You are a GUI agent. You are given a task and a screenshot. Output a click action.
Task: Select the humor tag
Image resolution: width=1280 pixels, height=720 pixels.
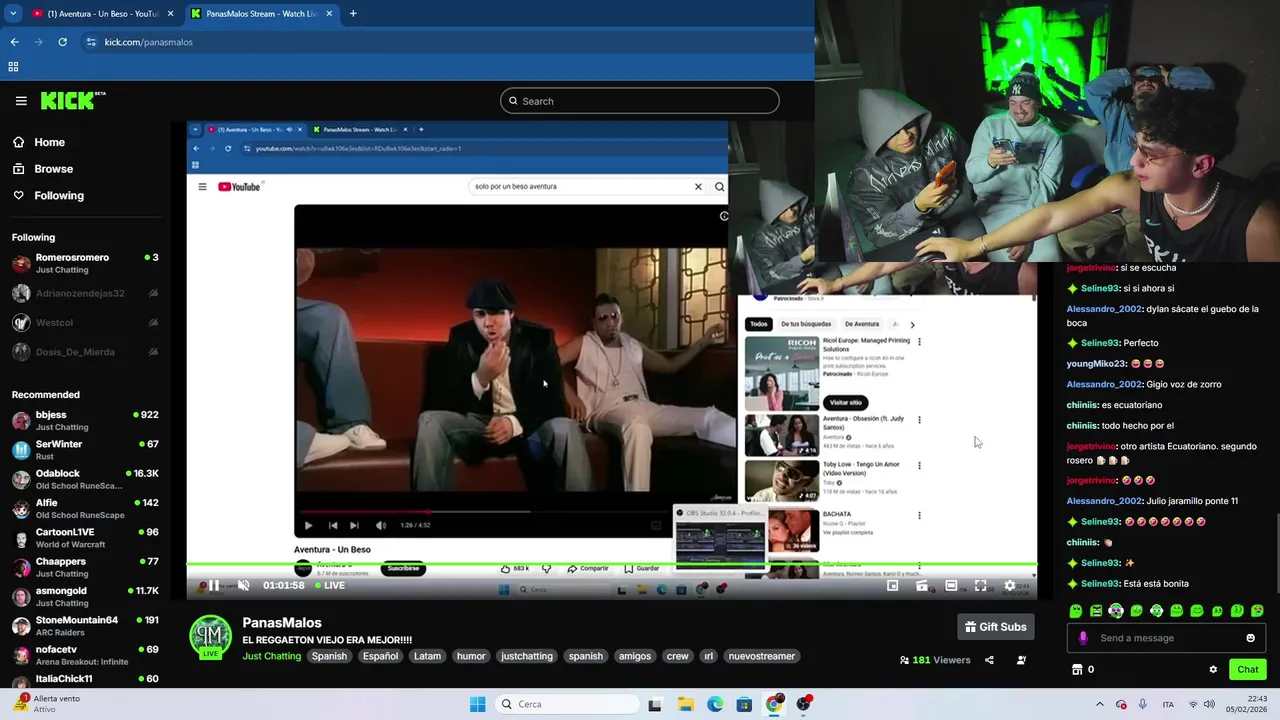[x=471, y=656]
